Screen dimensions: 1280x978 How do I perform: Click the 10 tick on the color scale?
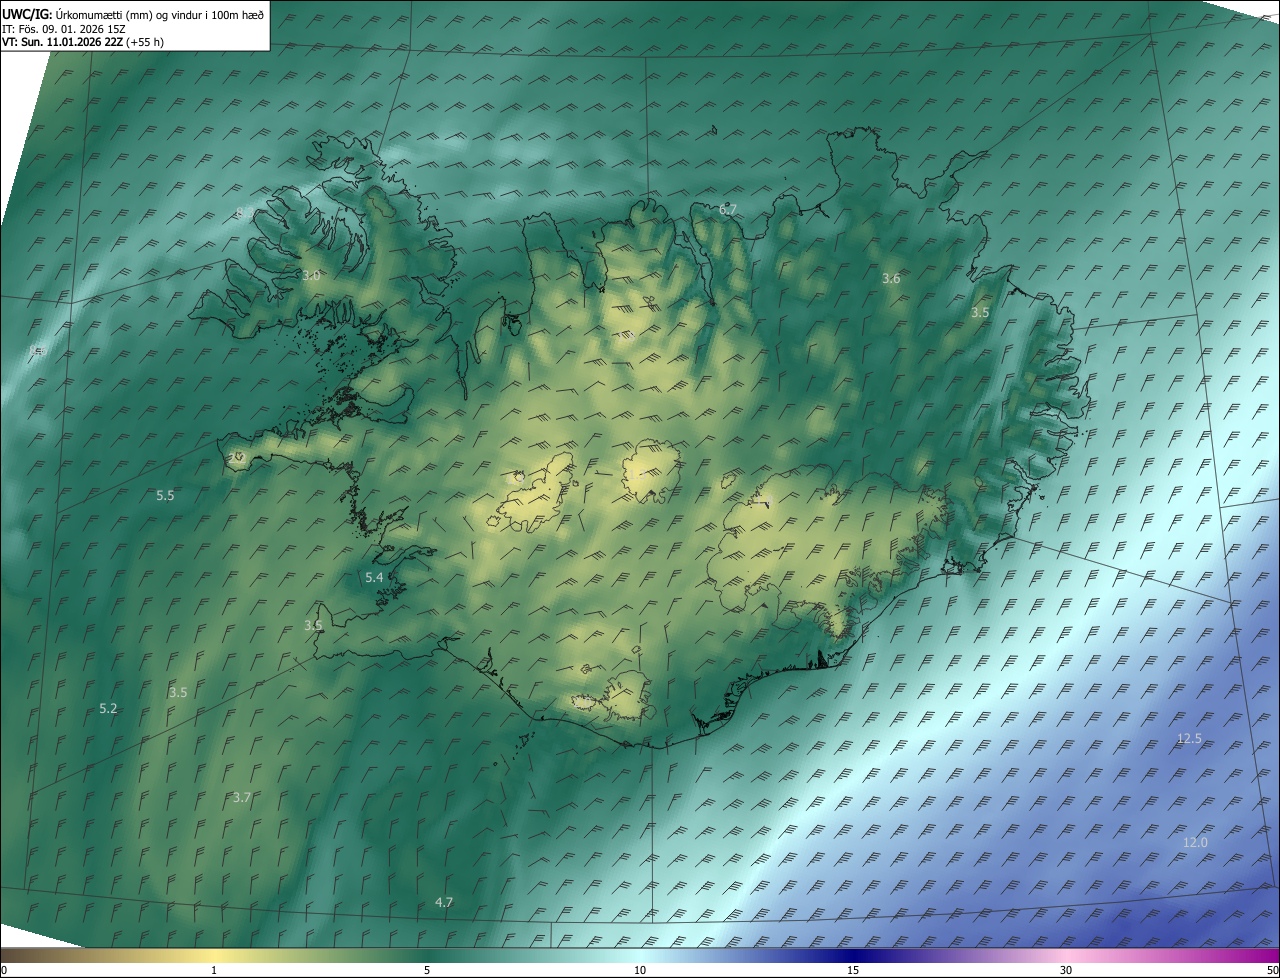640,970
